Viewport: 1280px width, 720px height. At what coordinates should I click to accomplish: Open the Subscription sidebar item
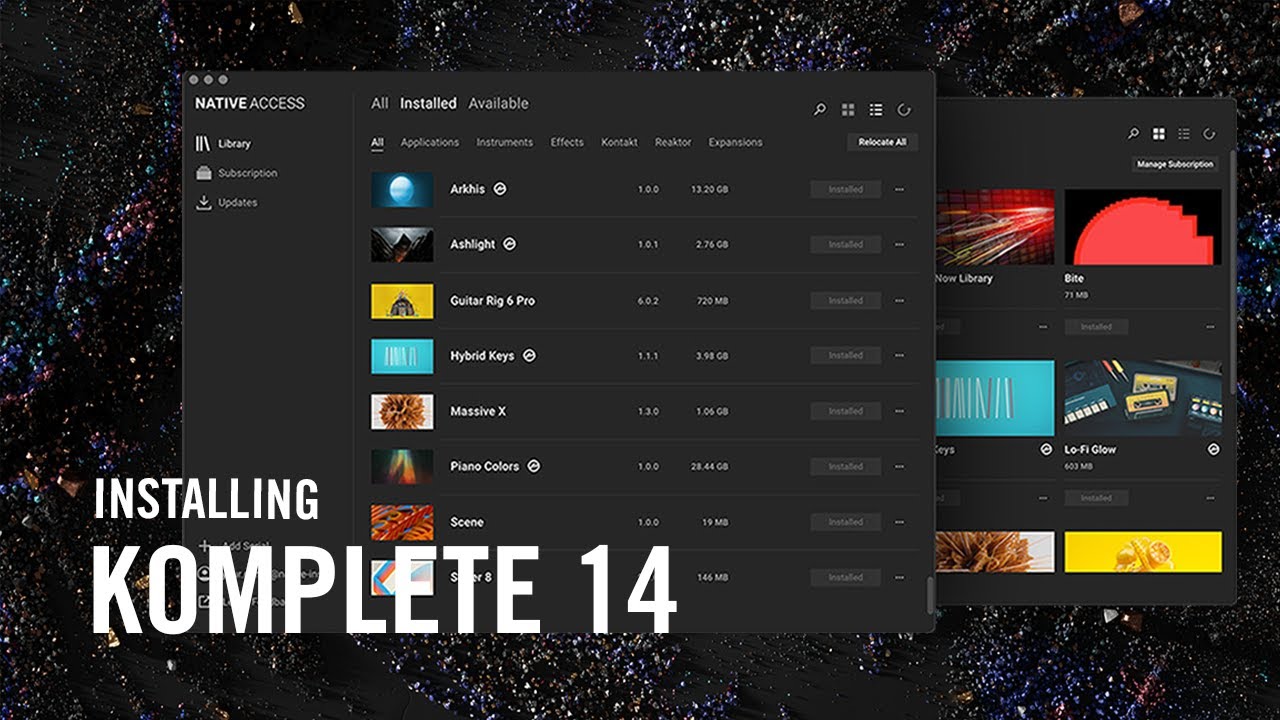236,173
